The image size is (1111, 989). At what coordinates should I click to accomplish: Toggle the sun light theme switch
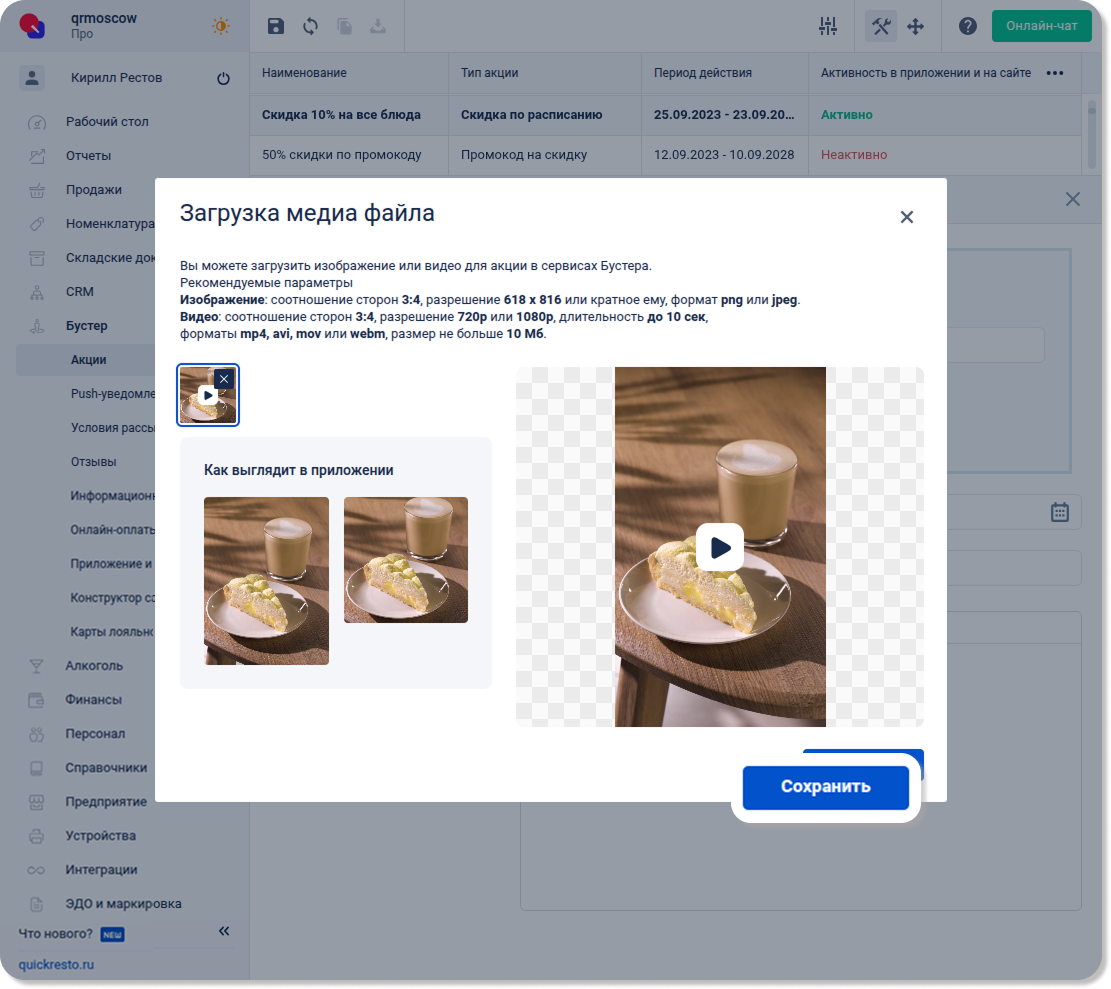click(220, 27)
